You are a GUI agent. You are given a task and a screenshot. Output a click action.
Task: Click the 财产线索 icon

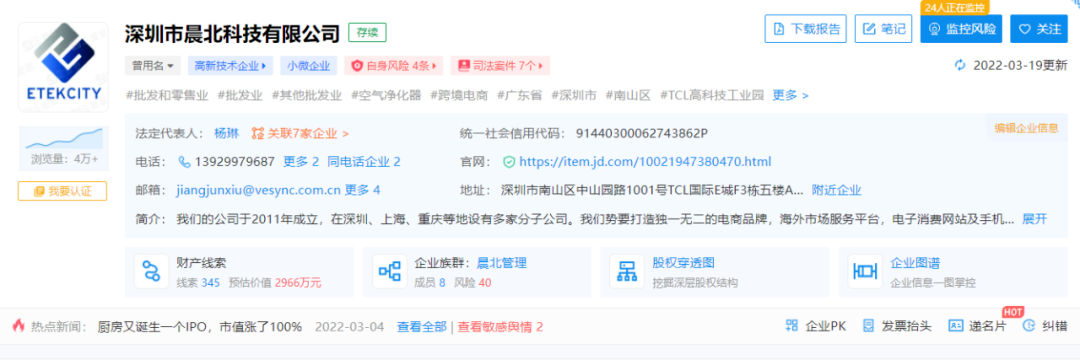(152, 272)
